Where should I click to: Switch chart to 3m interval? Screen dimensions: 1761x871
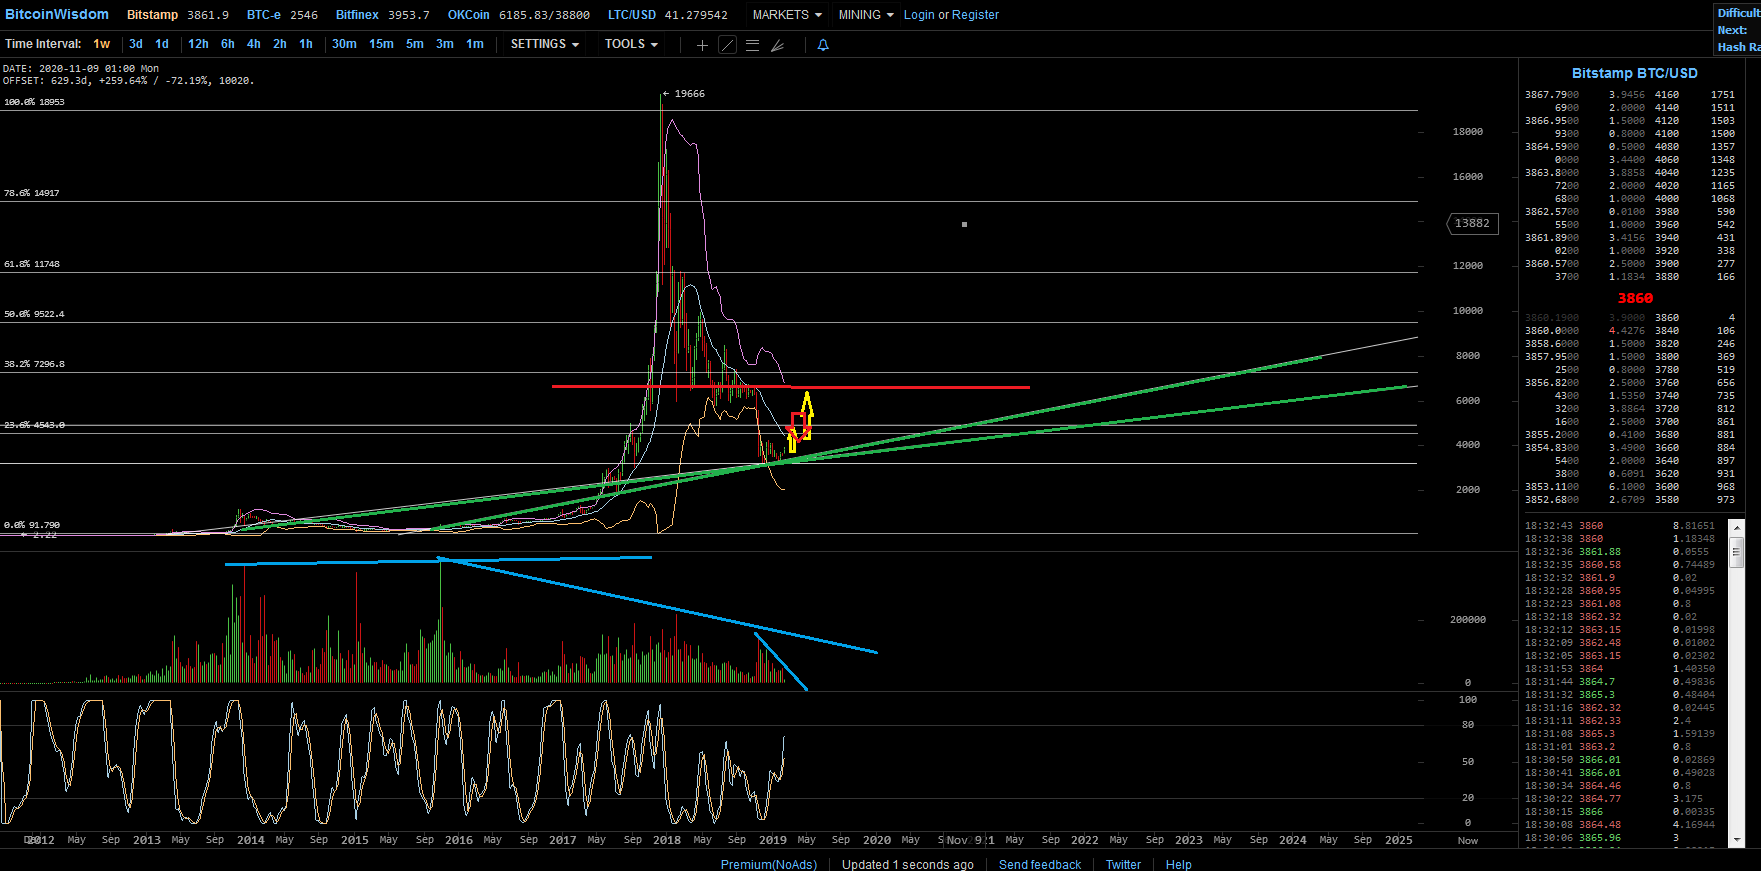point(445,44)
